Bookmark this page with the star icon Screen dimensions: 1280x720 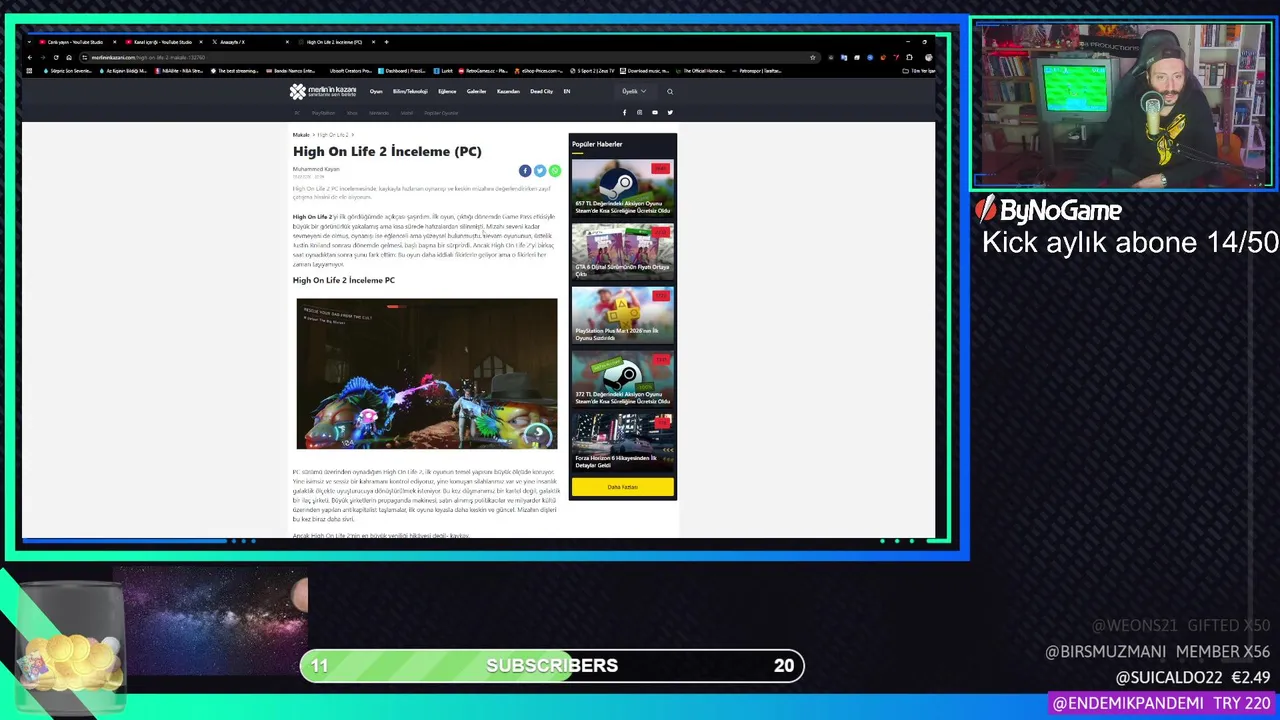812,57
